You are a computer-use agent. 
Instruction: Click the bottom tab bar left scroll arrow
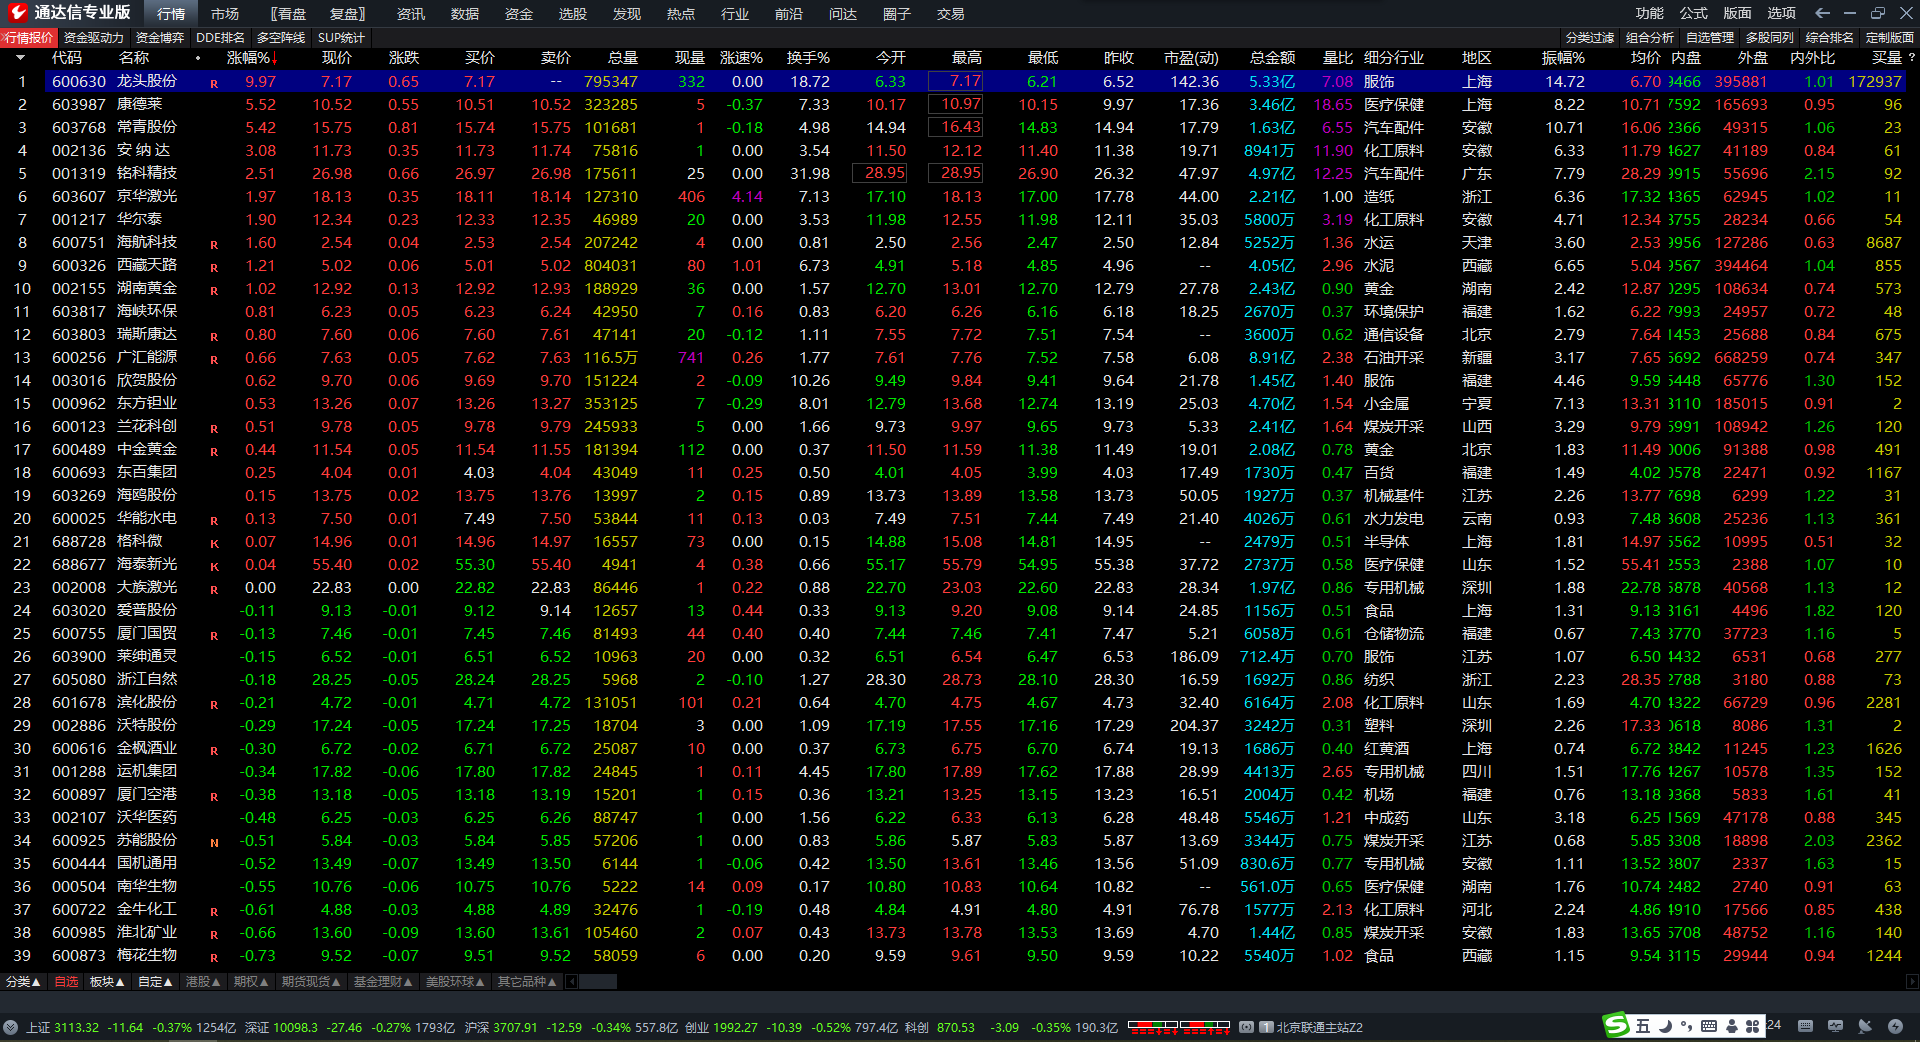(572, 982)
